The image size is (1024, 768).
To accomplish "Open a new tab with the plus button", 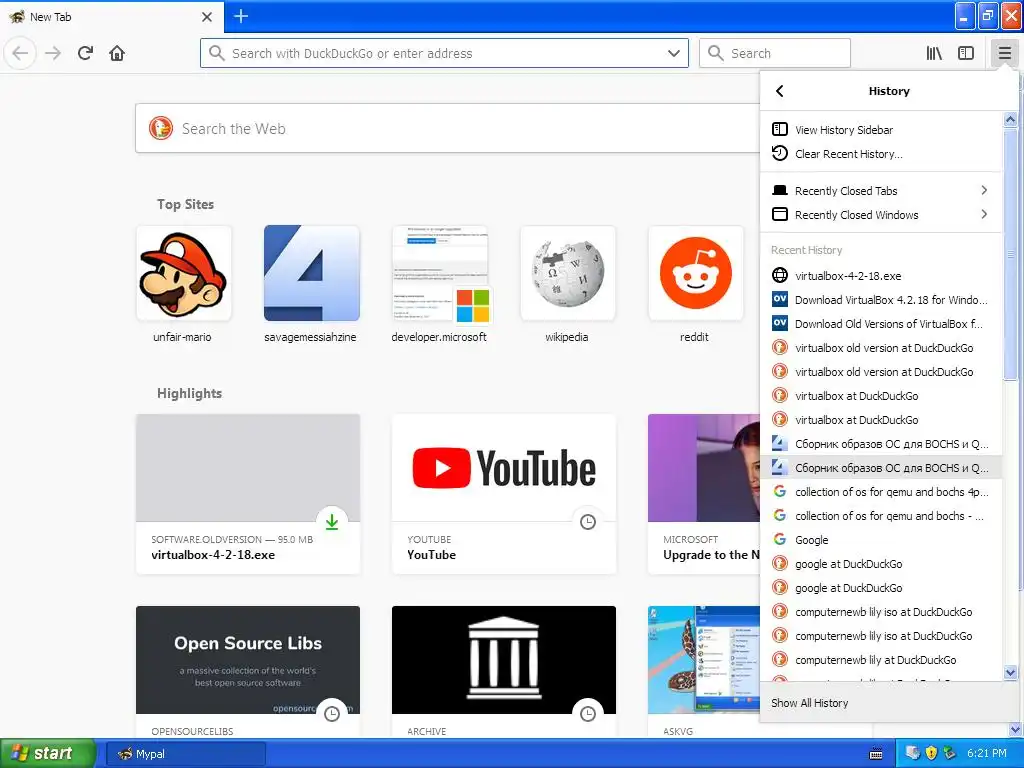I will (x=241, y=16).
